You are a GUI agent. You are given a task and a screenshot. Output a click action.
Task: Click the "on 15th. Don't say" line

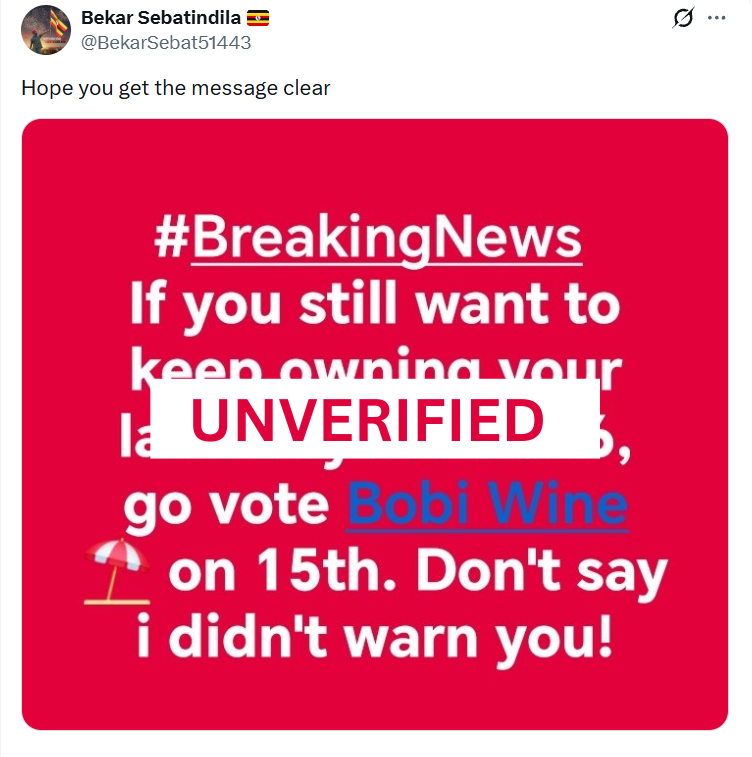[416, 573]
